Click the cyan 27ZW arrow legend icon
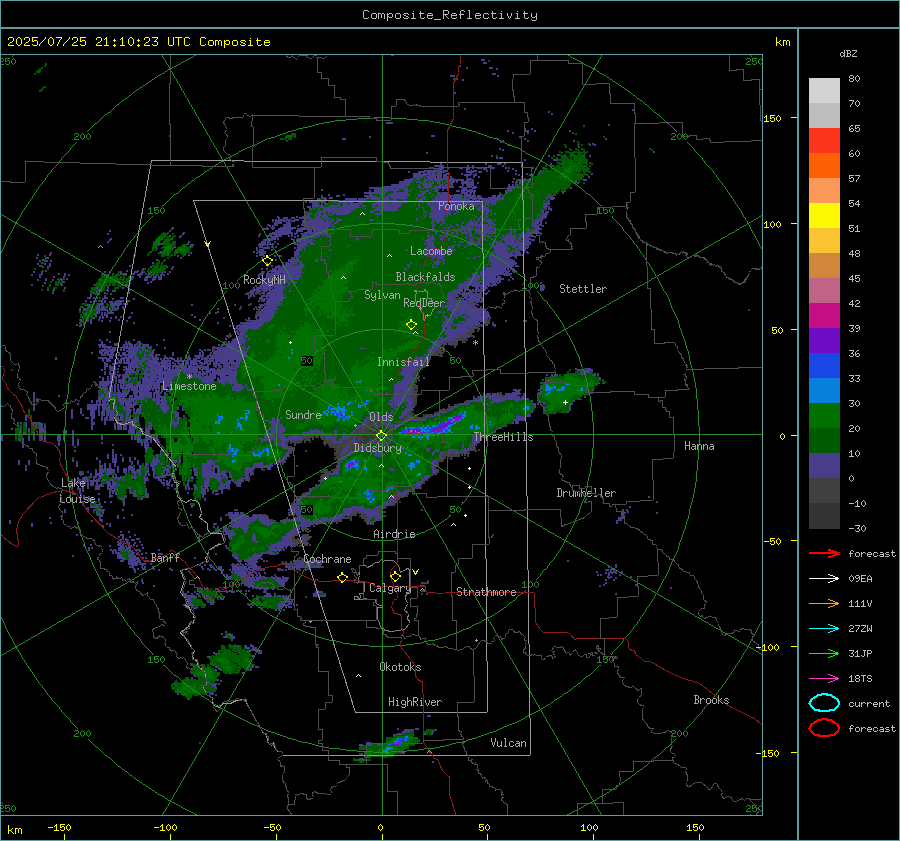Viewport: 900px width, 841px height. [824, 629]
